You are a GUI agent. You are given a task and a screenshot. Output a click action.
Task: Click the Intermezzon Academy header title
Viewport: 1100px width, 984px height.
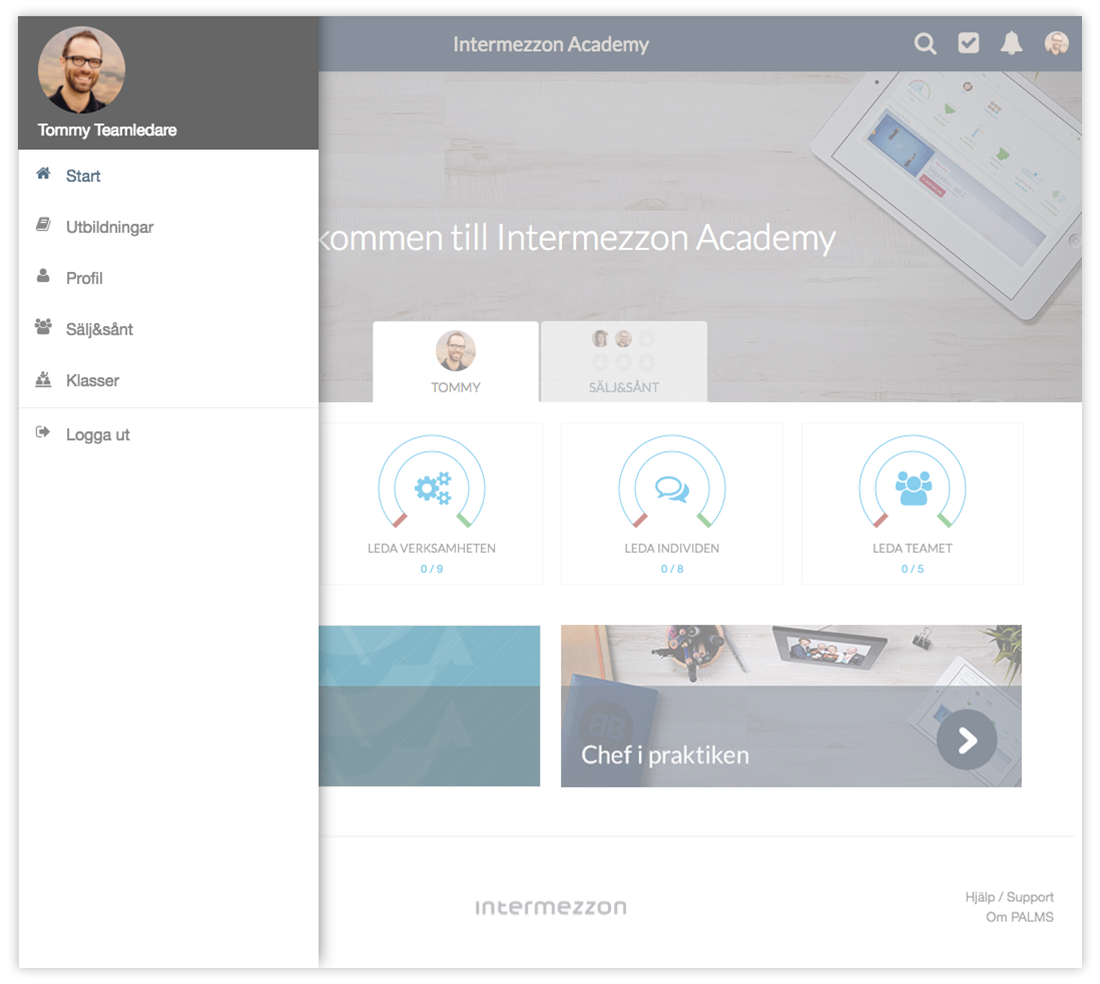point(551,44)
